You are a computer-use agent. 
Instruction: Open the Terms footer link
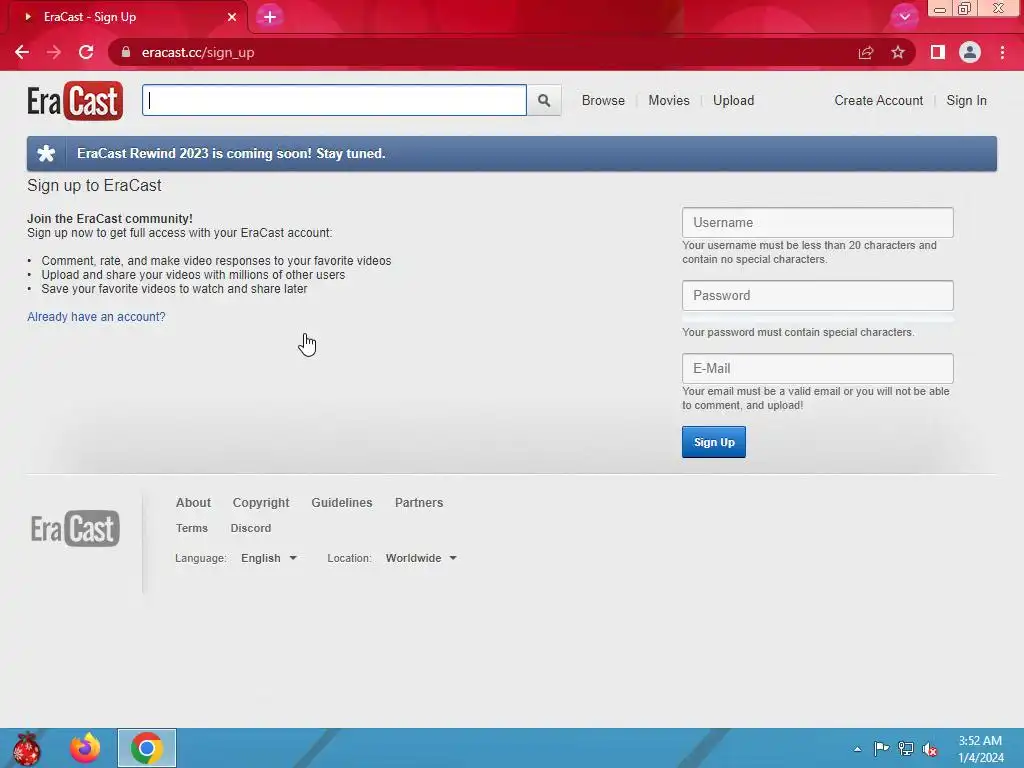[191, 528]
